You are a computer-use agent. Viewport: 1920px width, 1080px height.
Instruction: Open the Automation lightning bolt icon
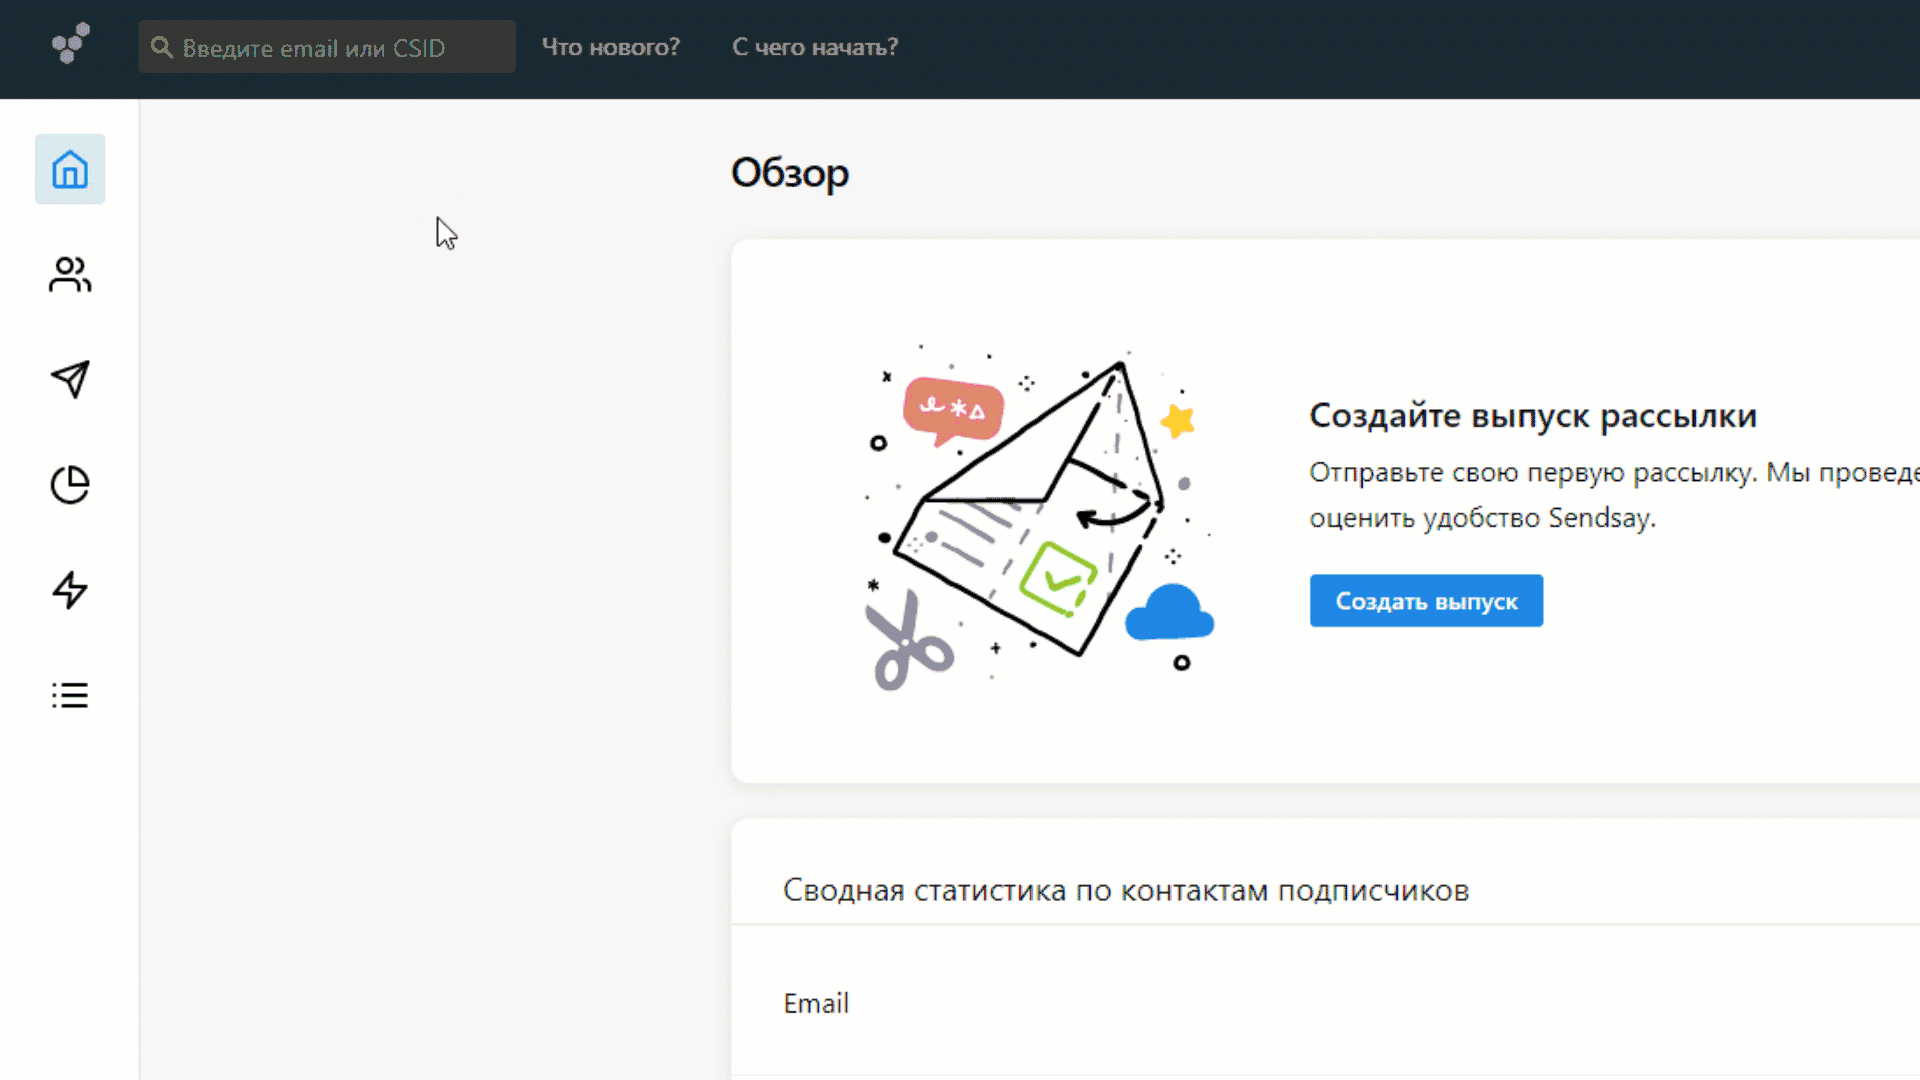point(70,590)
